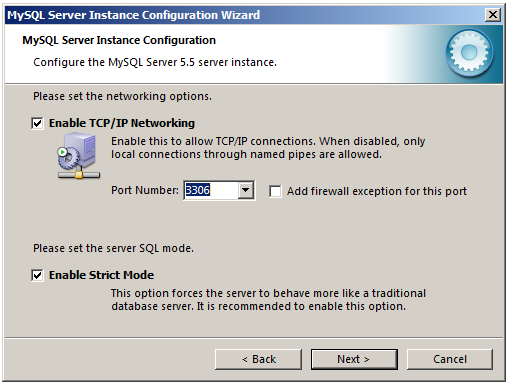Click the 'Please set the server SQL mode' text

tap(113, 248)
